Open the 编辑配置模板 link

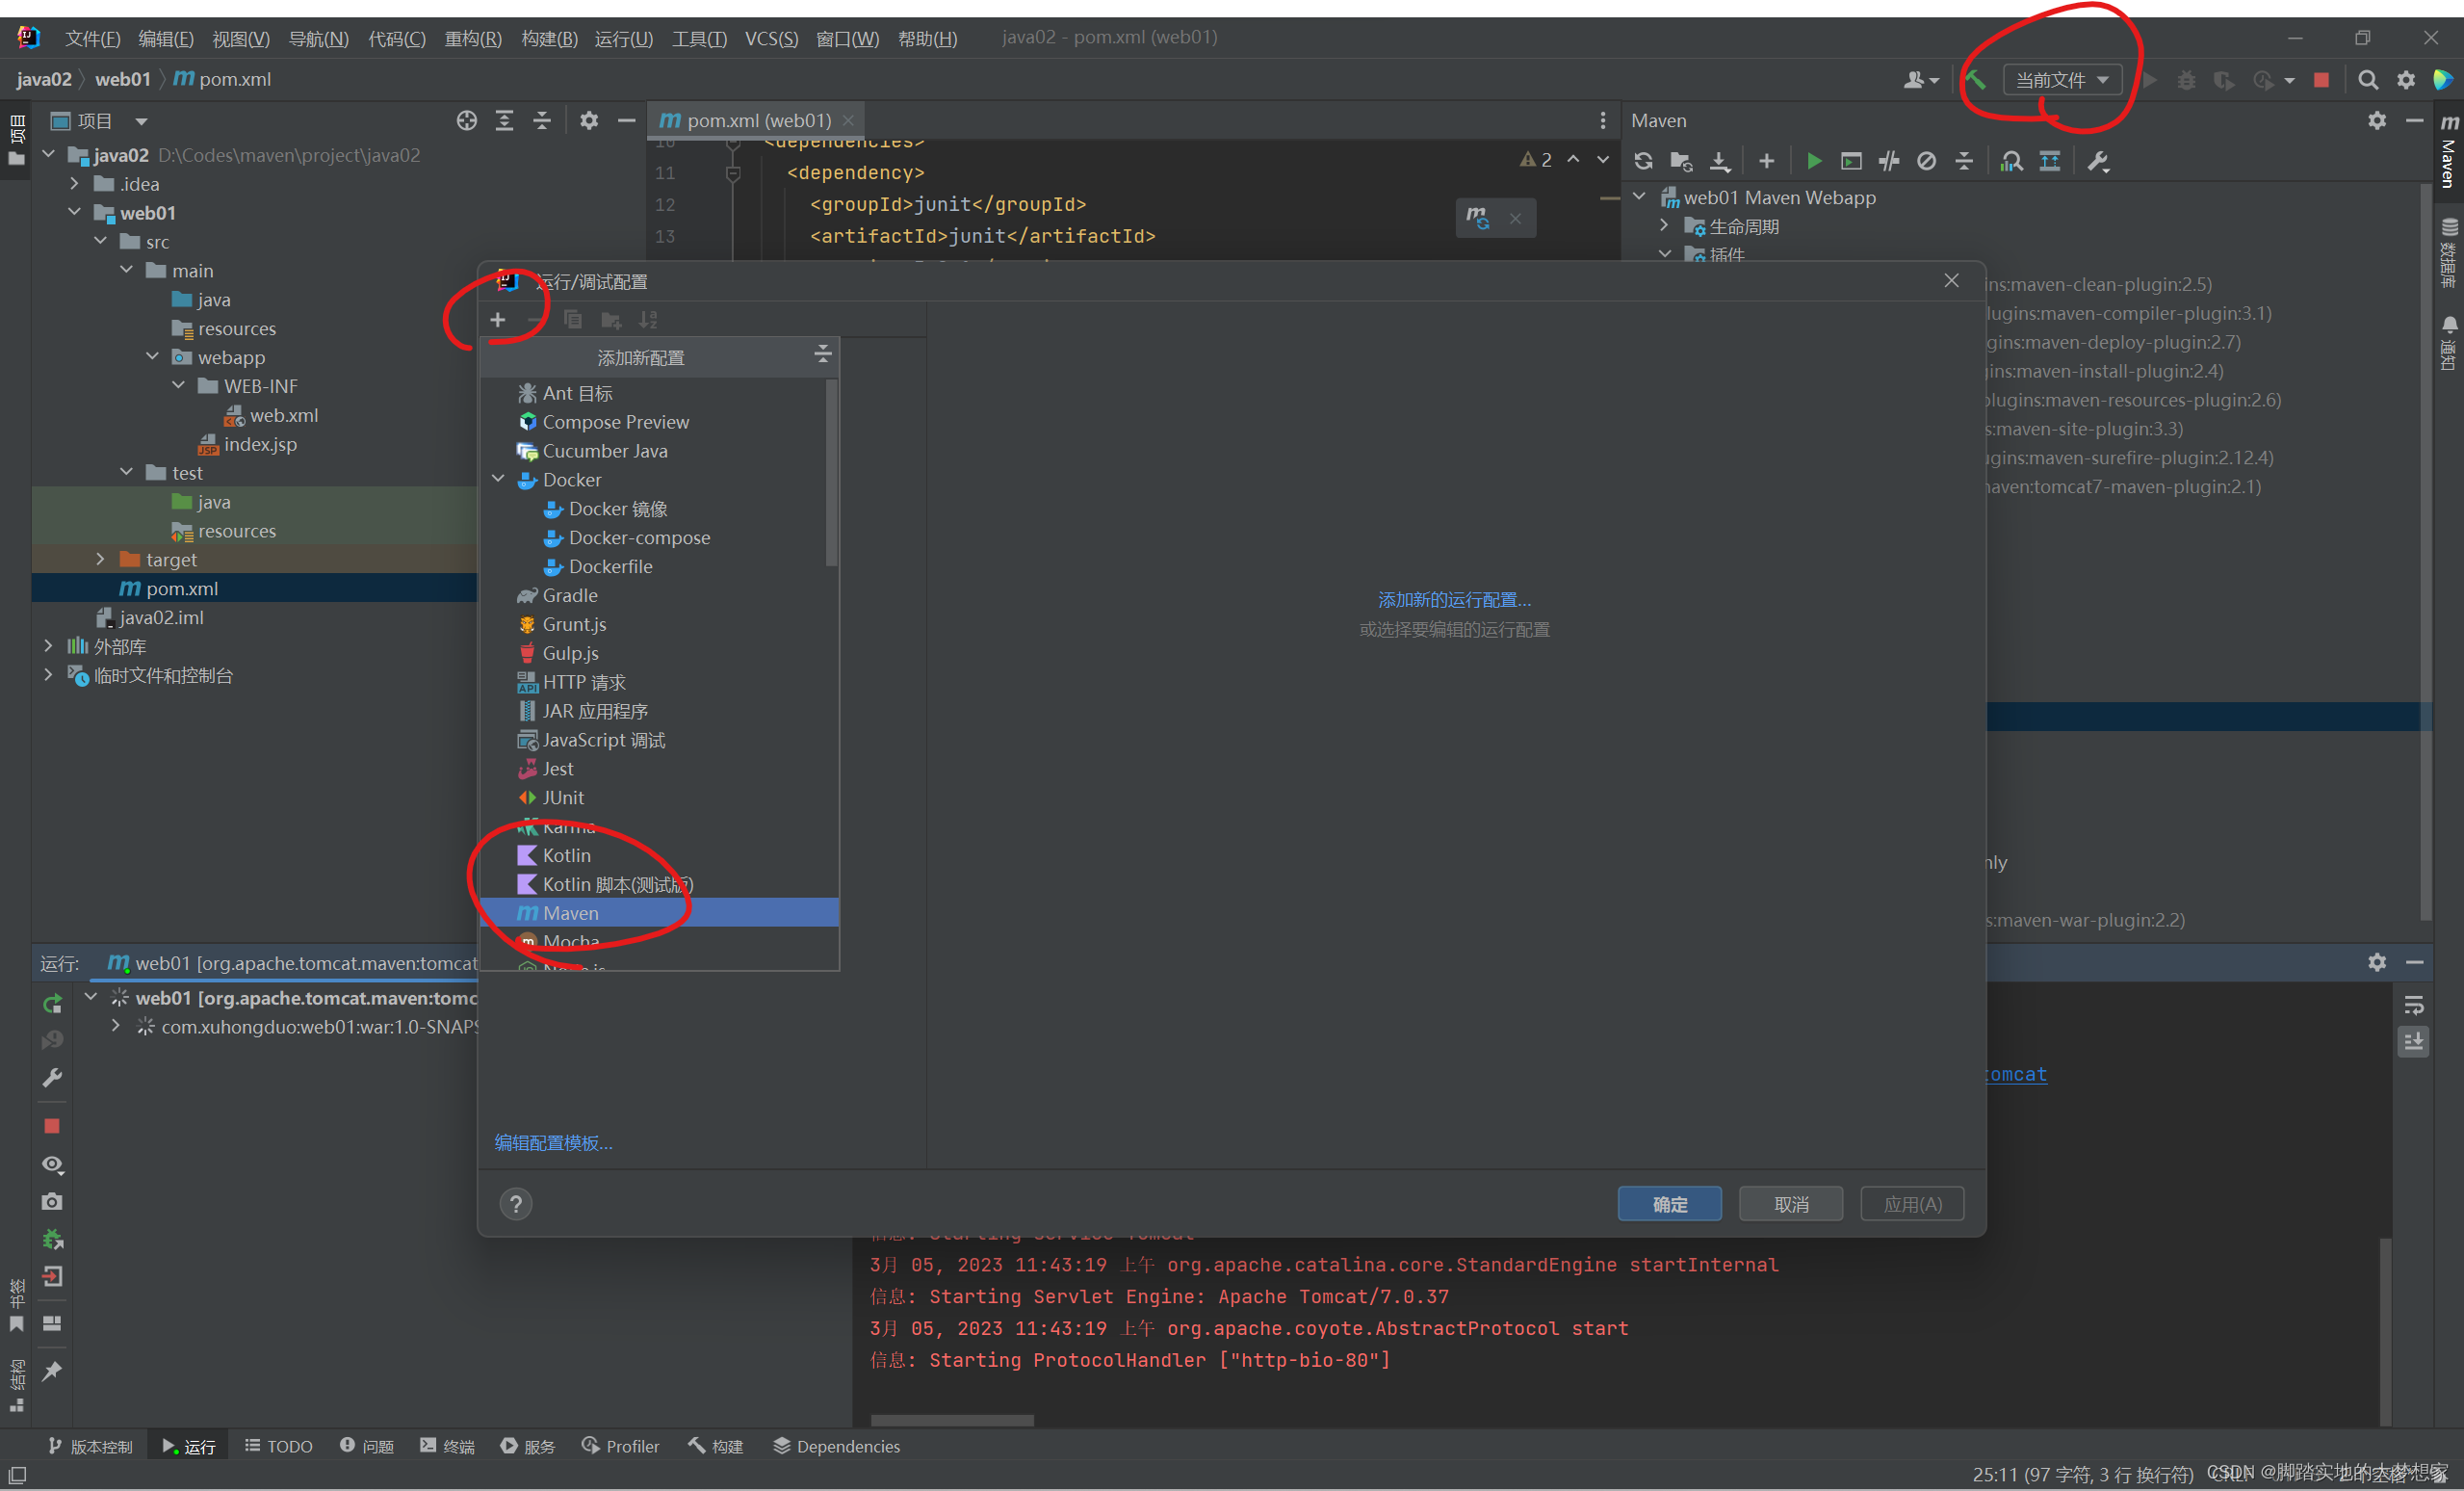[x=553, y=1142]
